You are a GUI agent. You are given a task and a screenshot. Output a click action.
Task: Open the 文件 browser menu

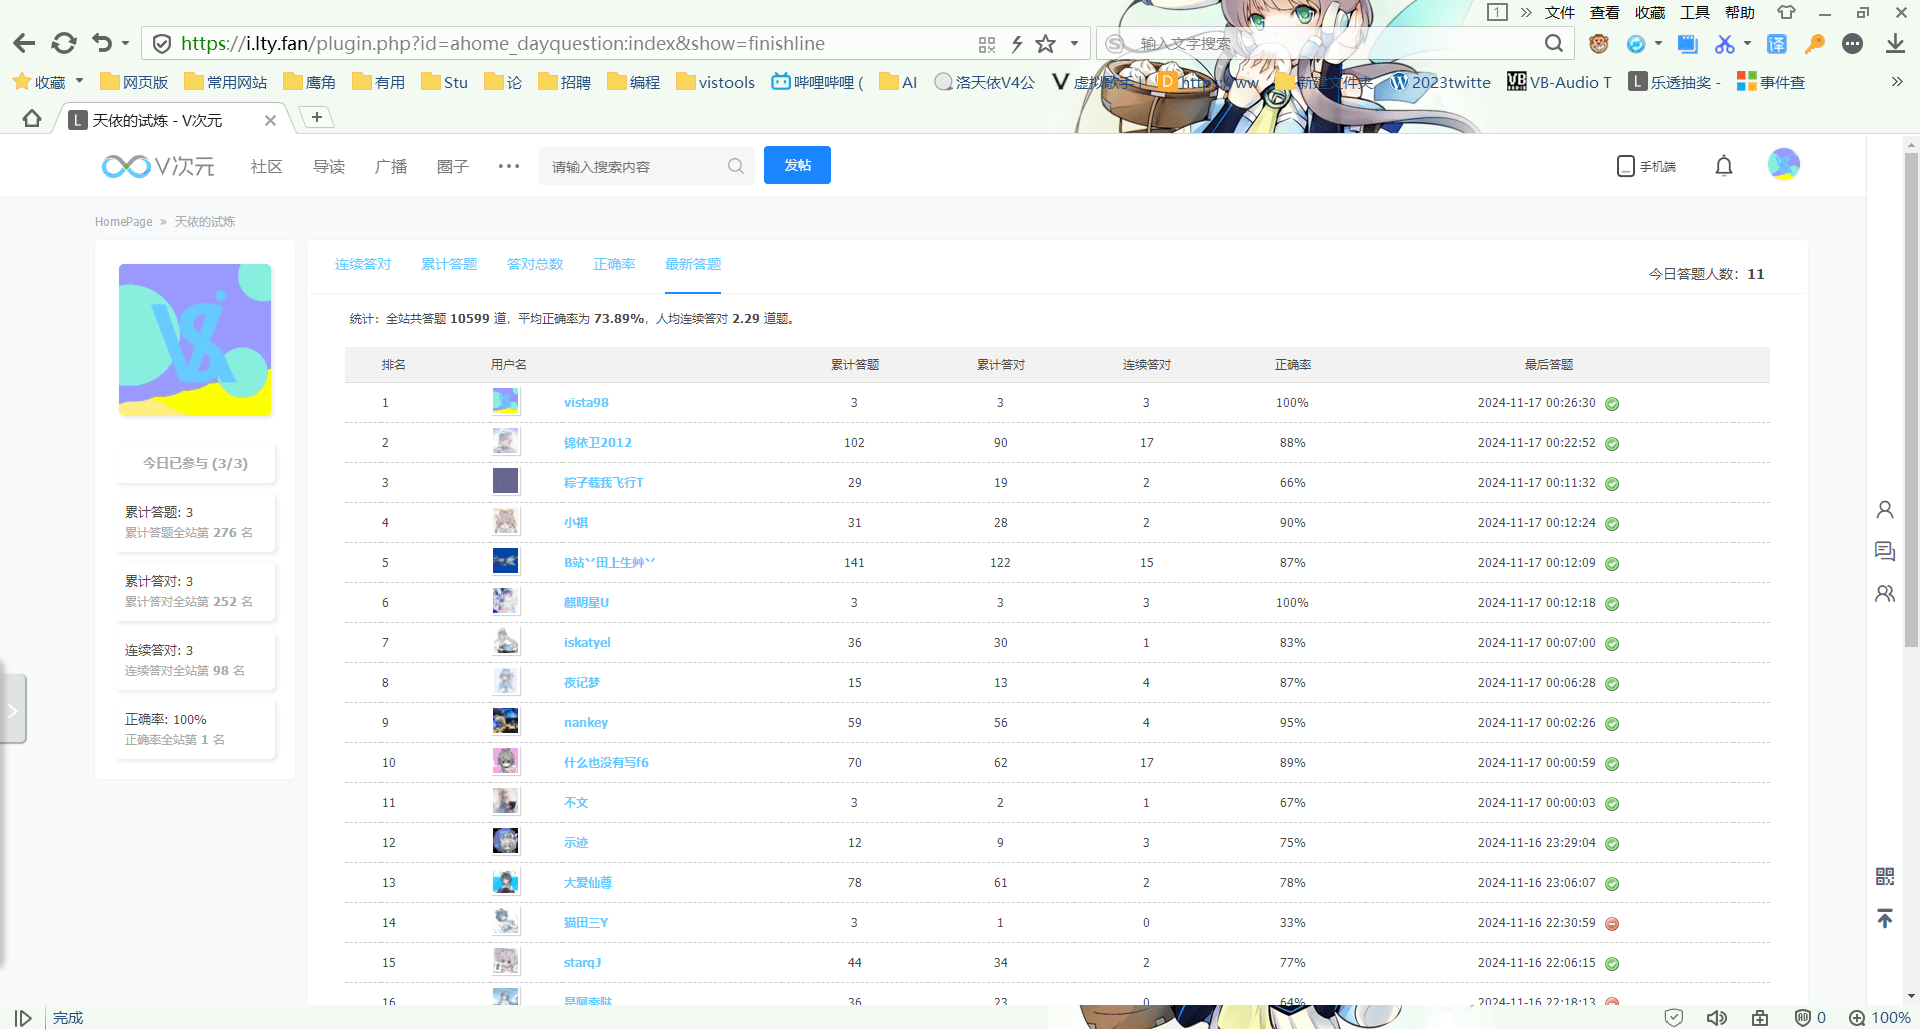pos(1560,13)
